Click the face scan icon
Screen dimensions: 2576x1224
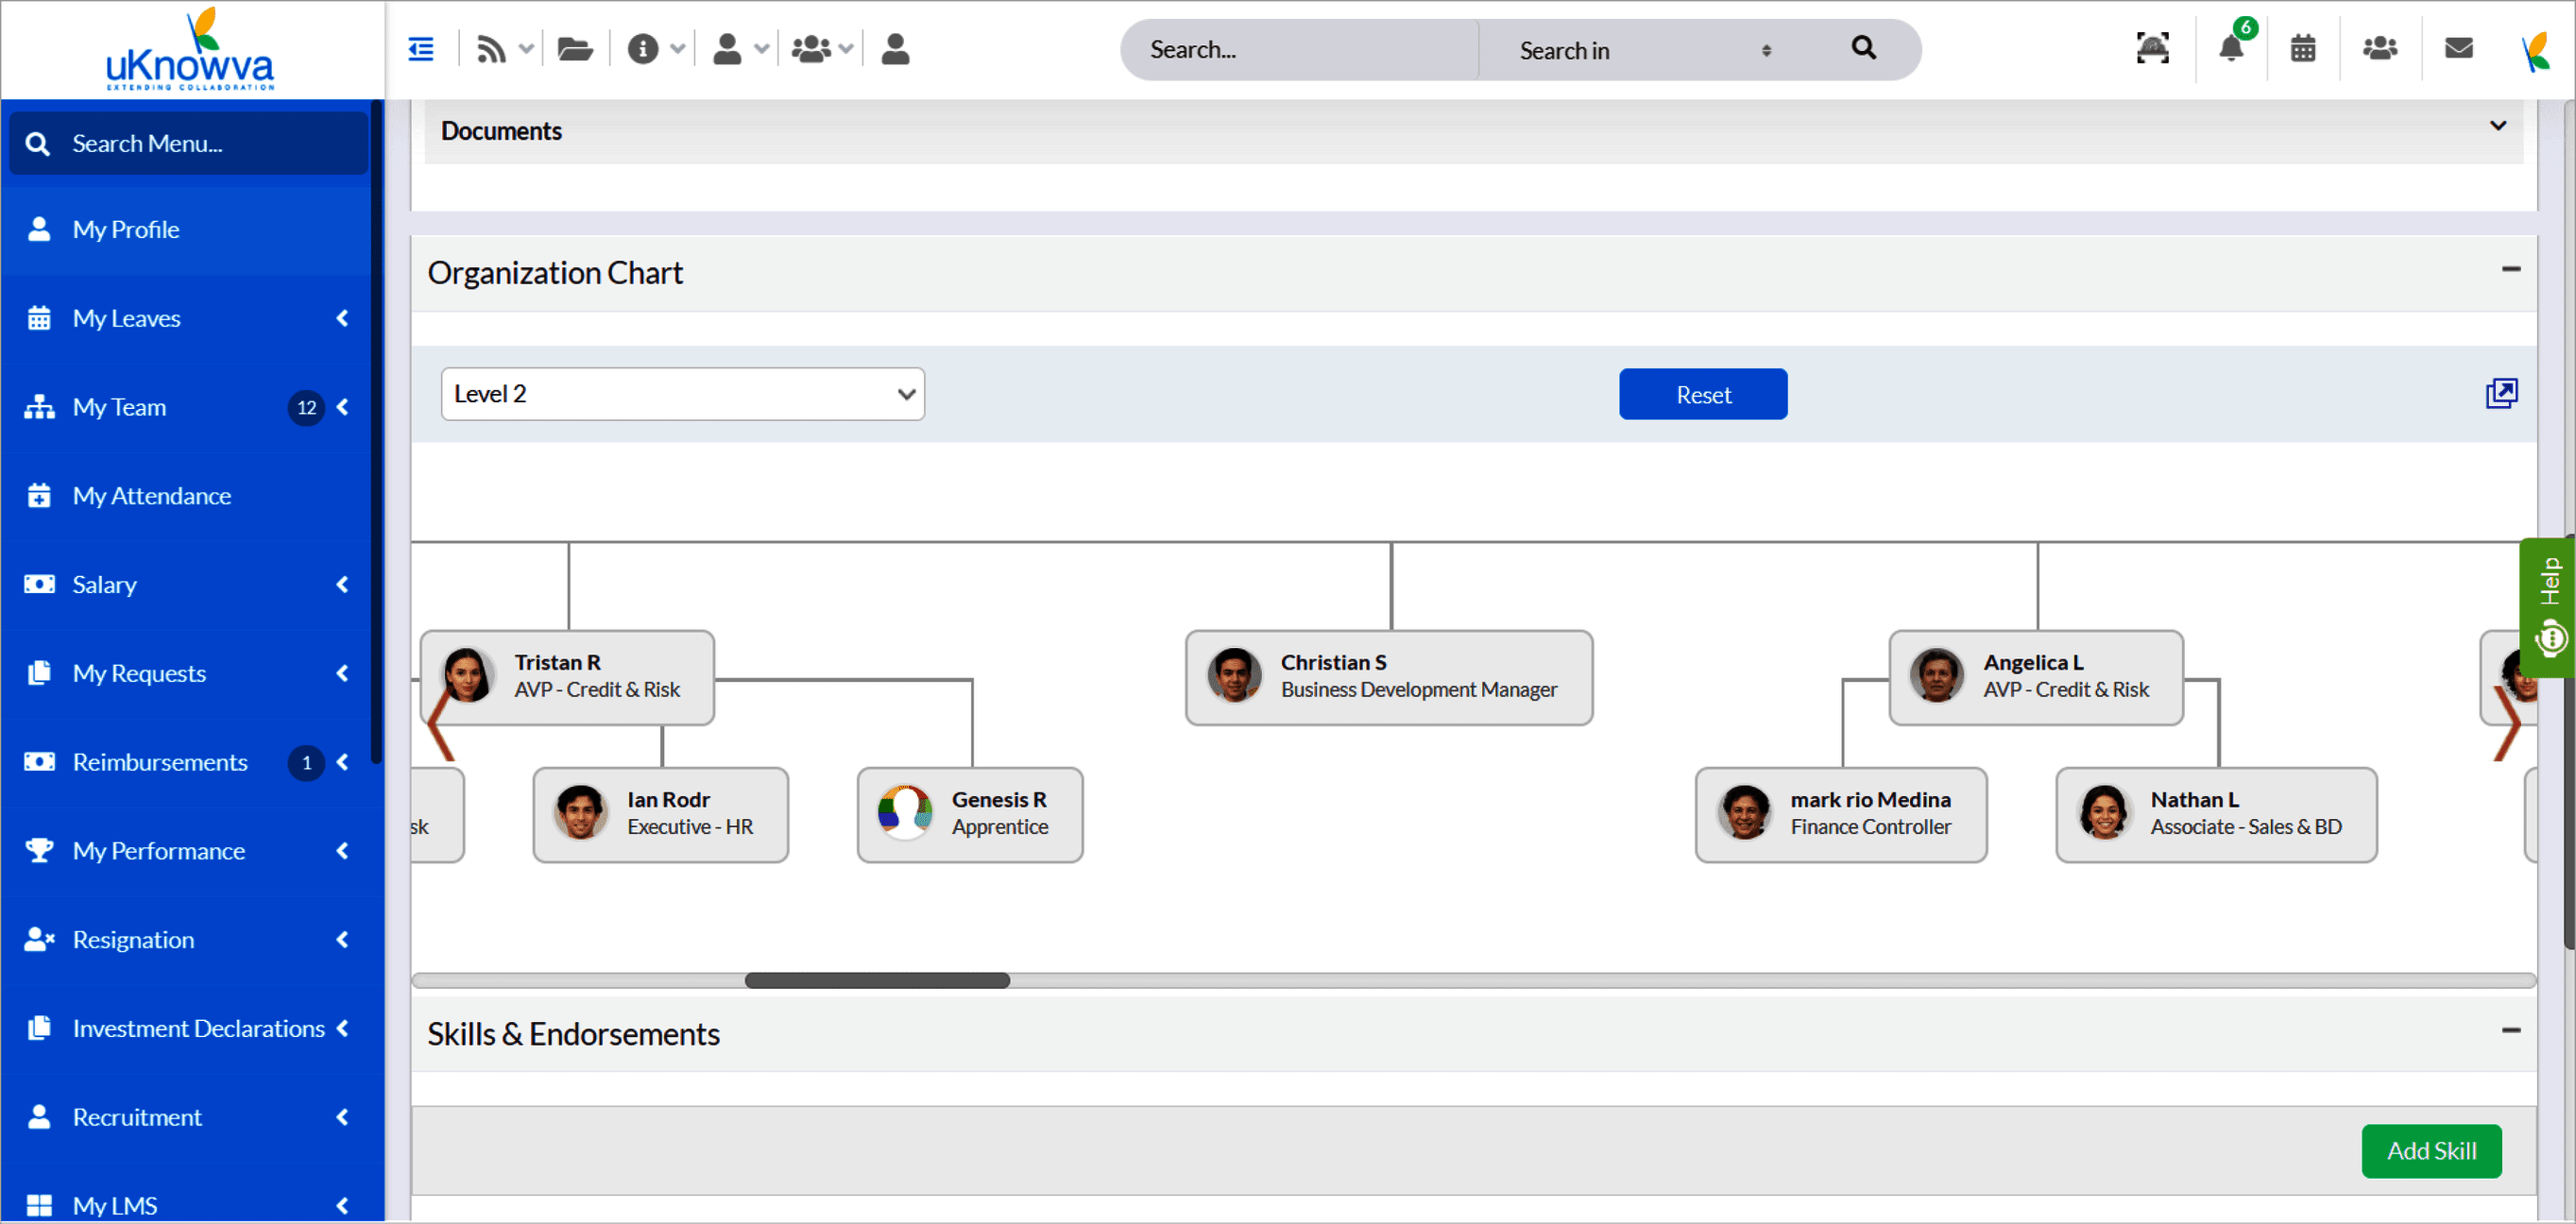pyautogui.click(x=2152, y=48)
